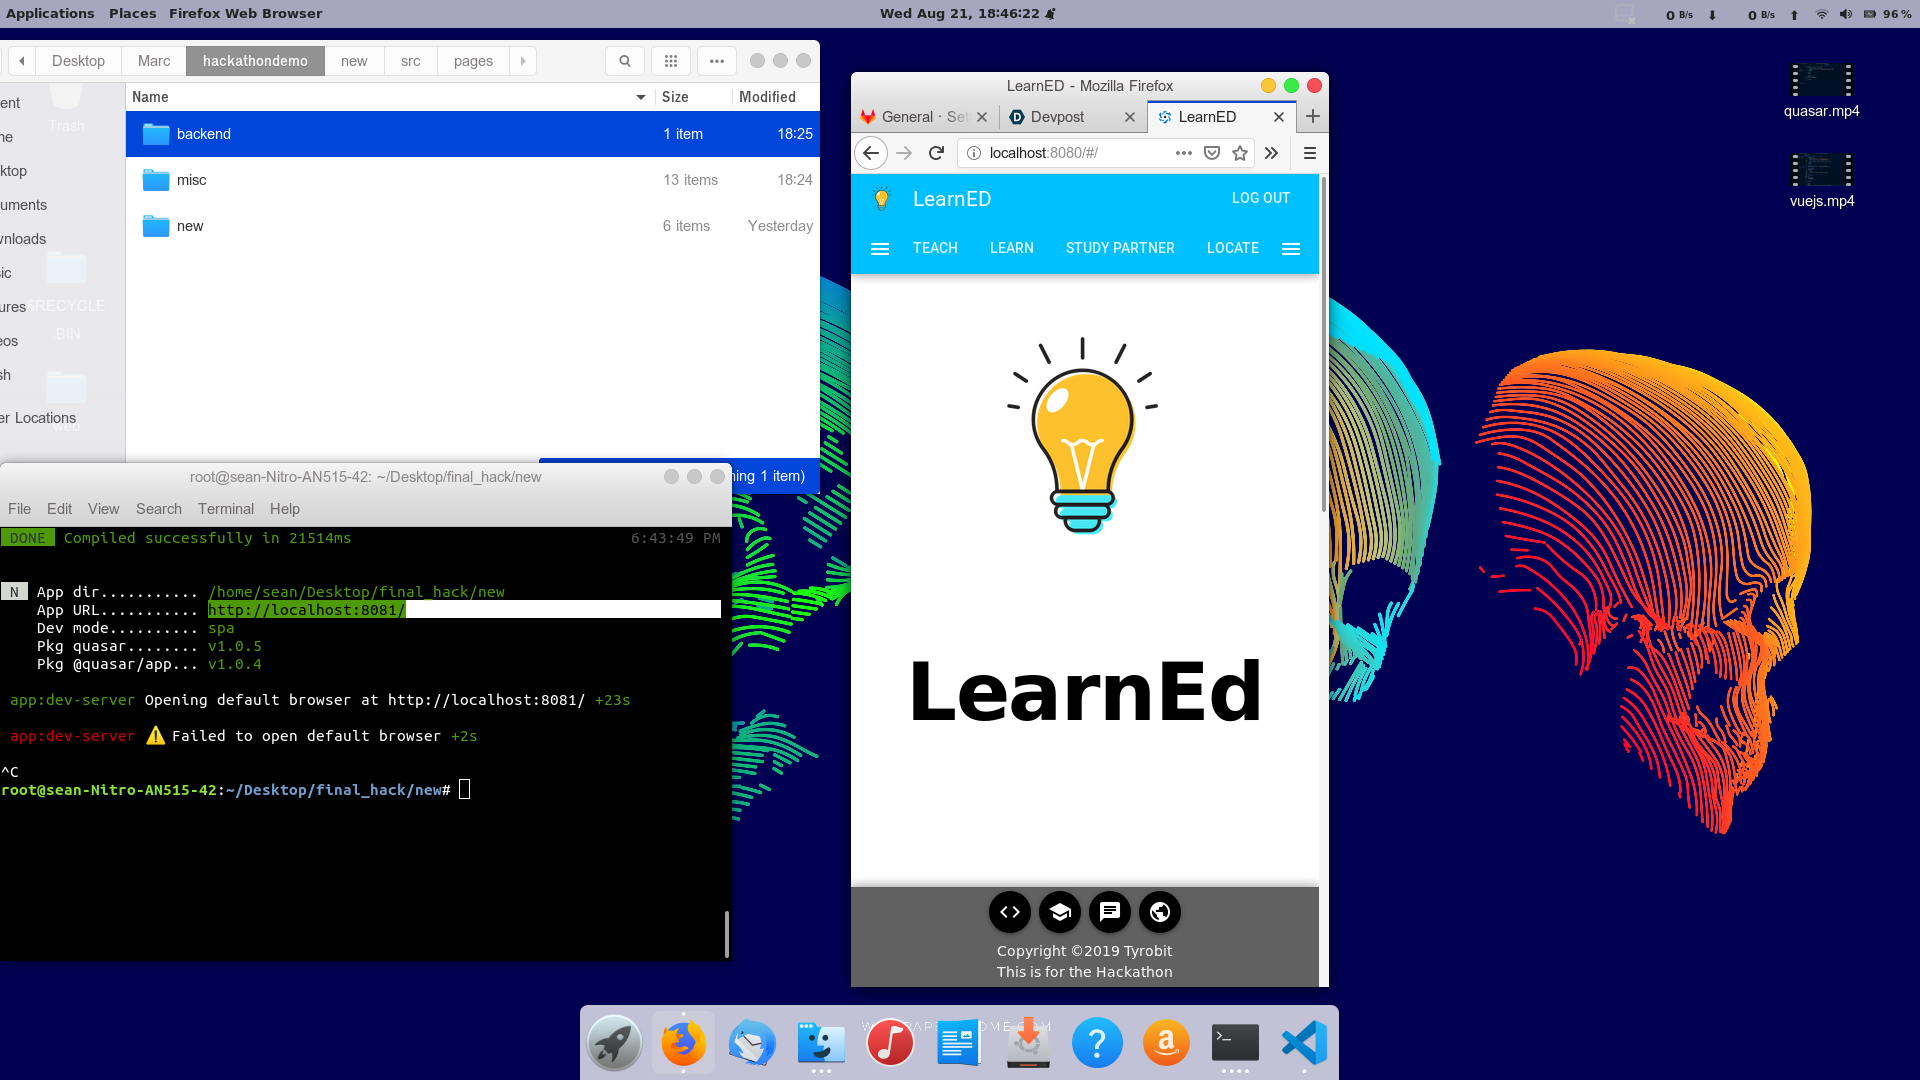Open Visual Studio Code from the dock
The width and height of the screenshot is (1920, 1080).
pyautogui.click(x=1304, y=1043)
